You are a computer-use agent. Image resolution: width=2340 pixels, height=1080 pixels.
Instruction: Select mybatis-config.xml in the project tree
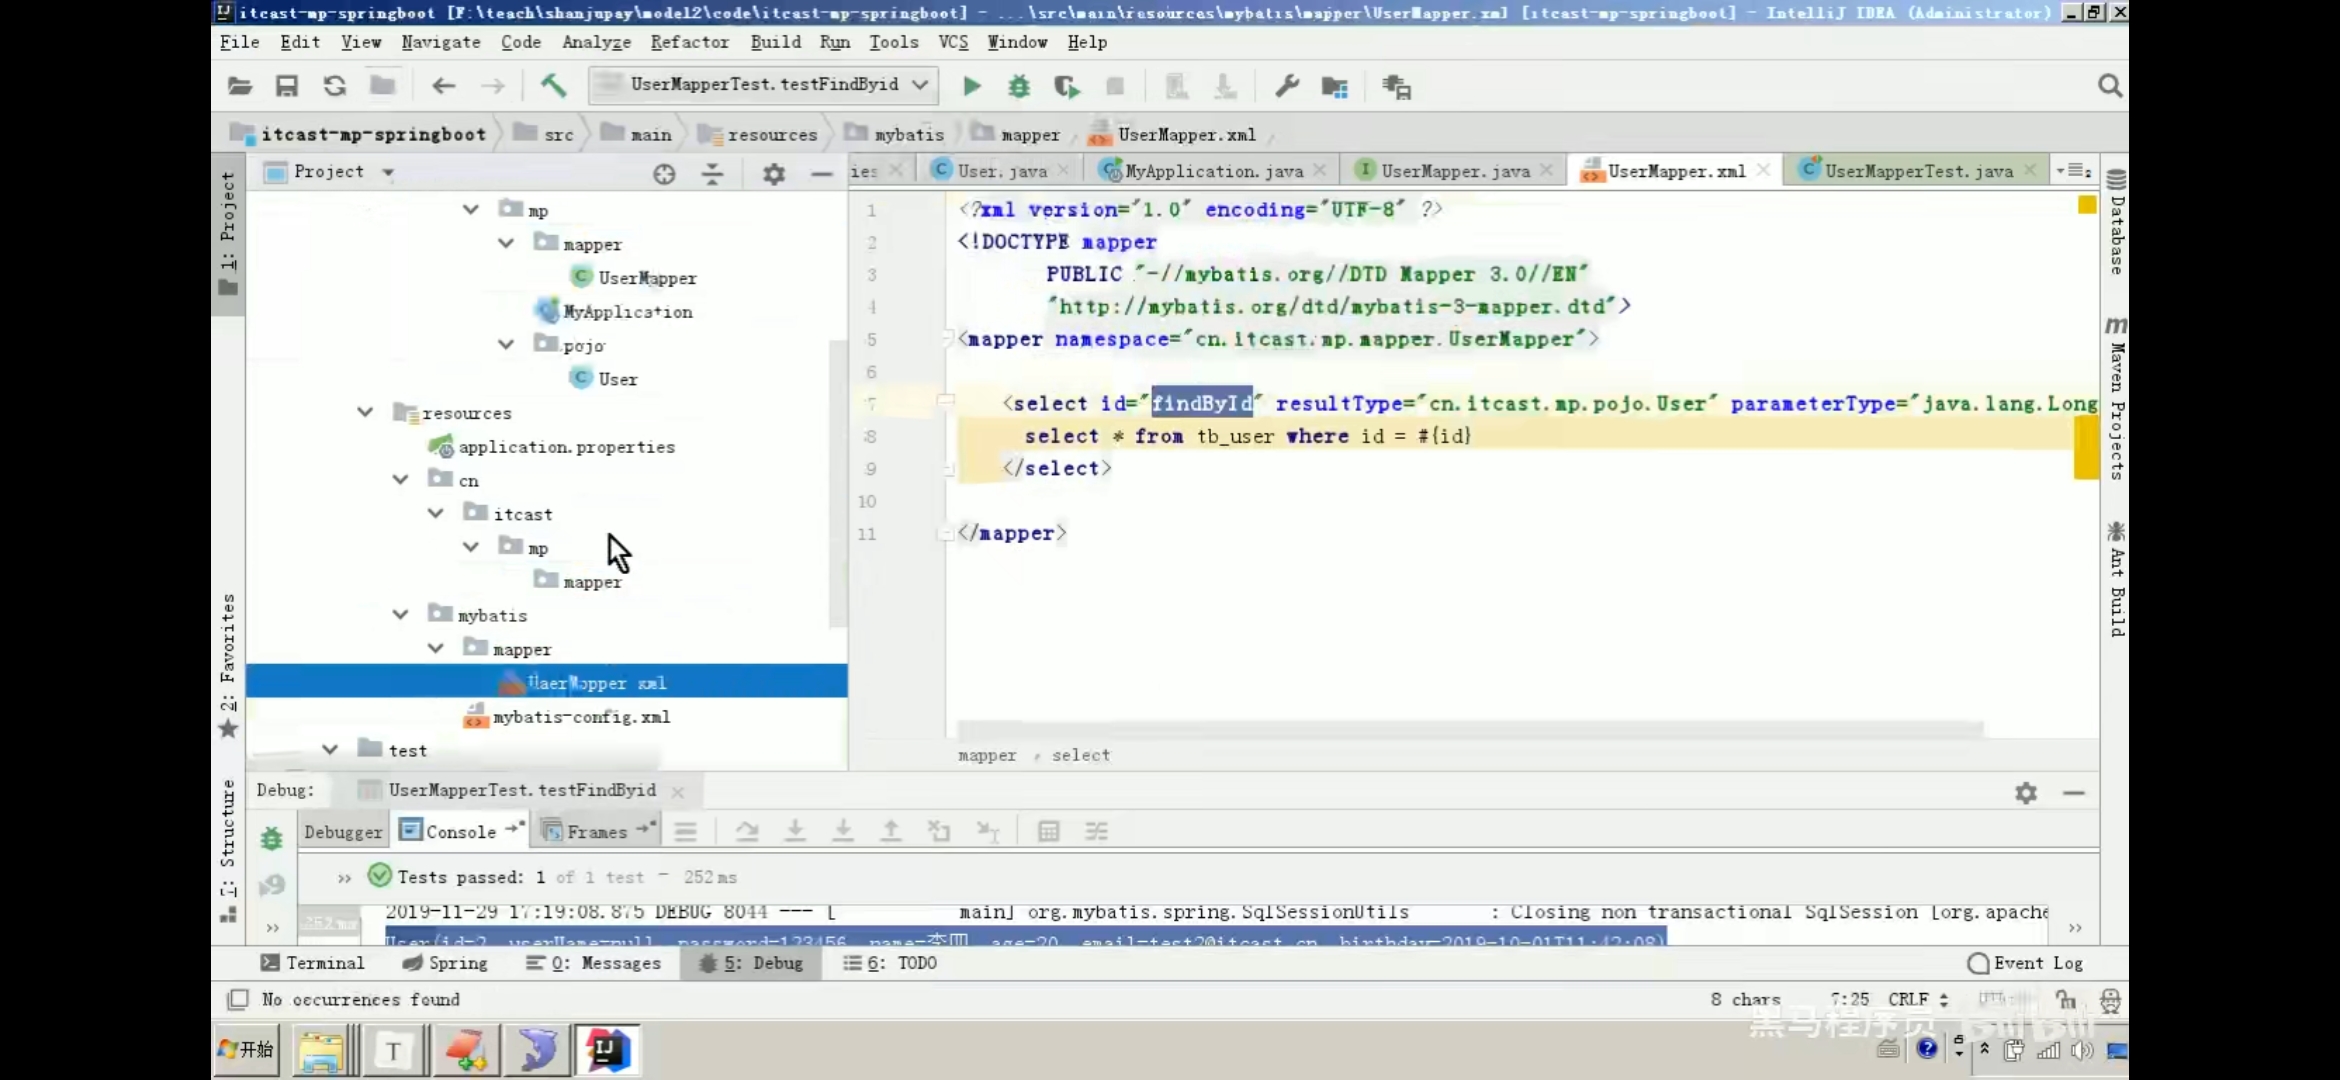[580, 717]
